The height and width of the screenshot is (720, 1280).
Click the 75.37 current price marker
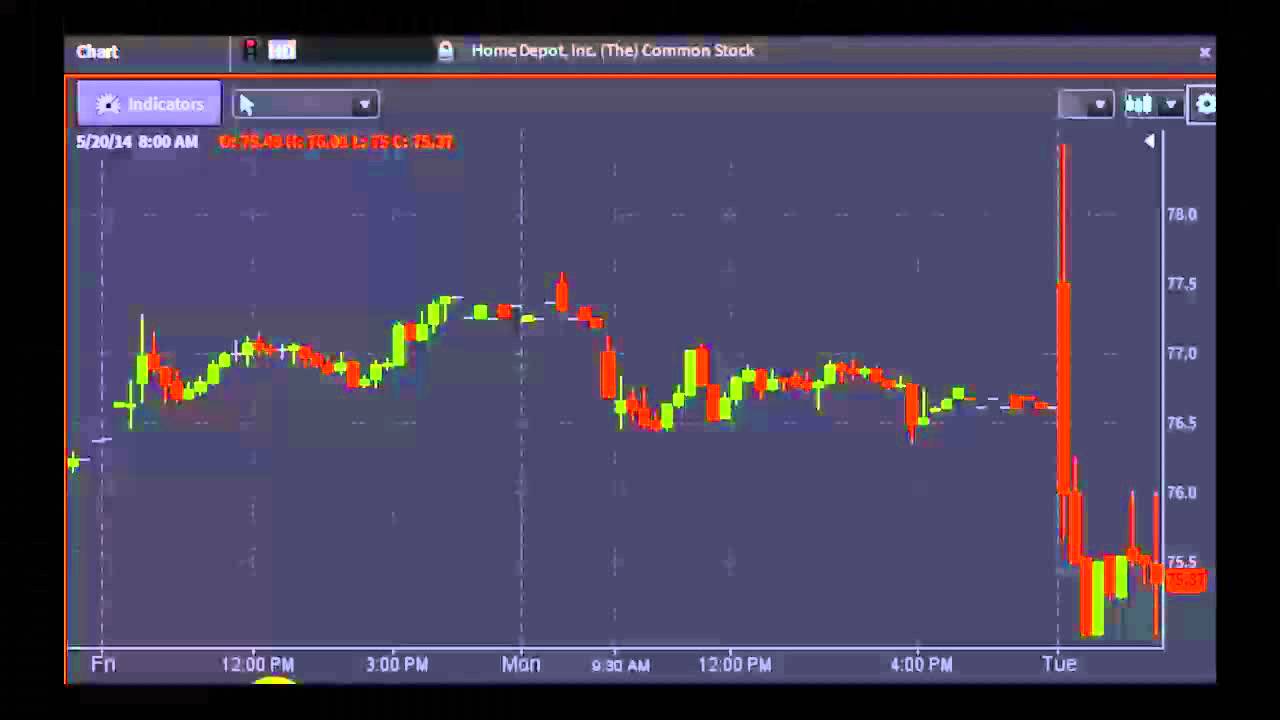[x=1186, y=581]
